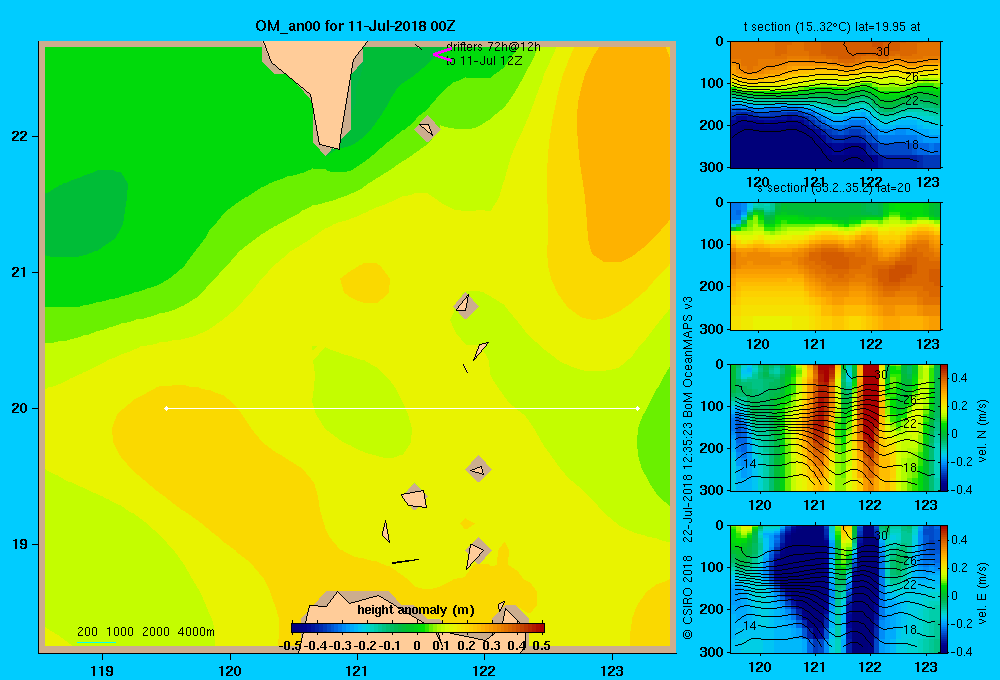Click the right endpoint of the white section line
1000x680 pixels.
(x=638, y=408)
